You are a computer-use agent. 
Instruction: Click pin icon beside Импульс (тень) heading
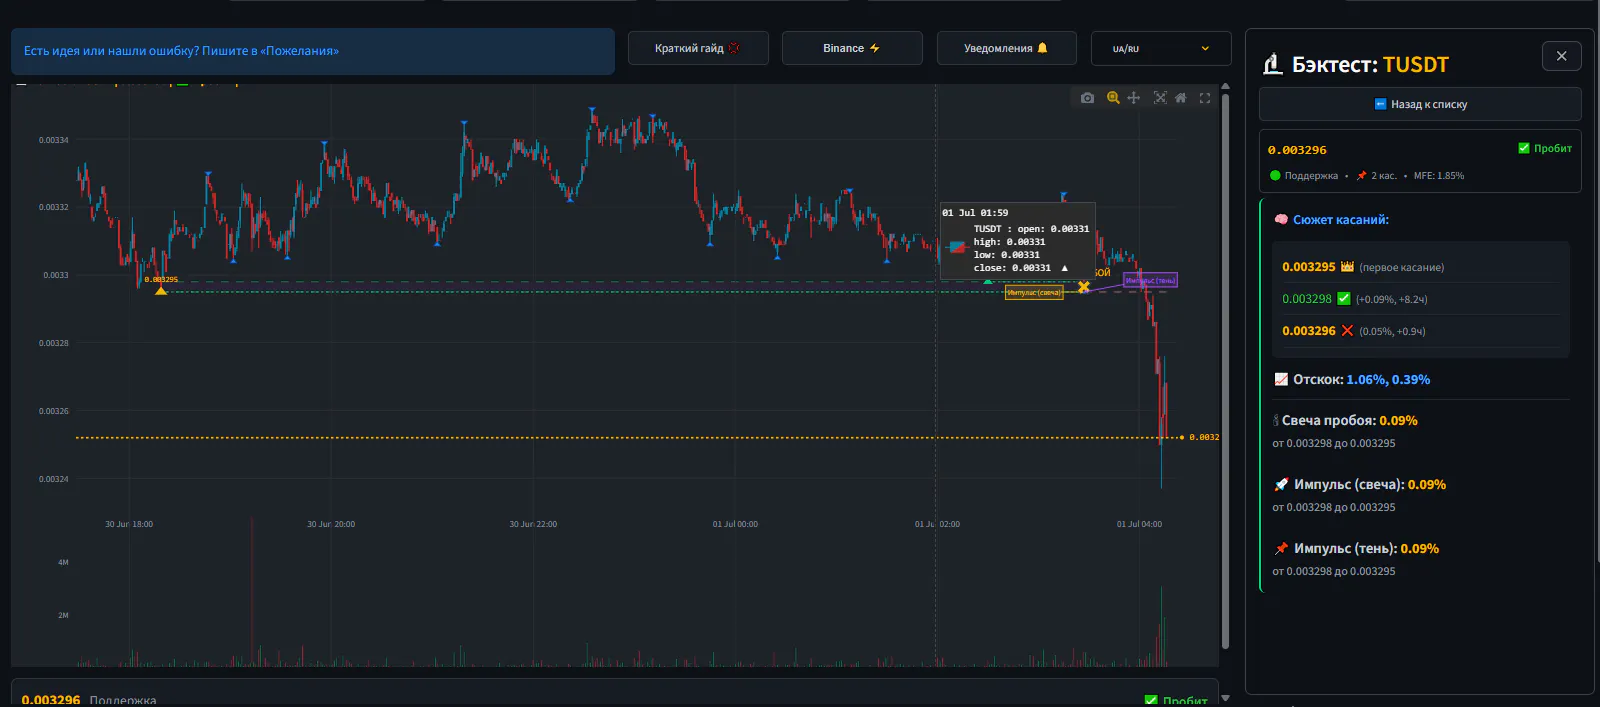tap(1281, 549)
